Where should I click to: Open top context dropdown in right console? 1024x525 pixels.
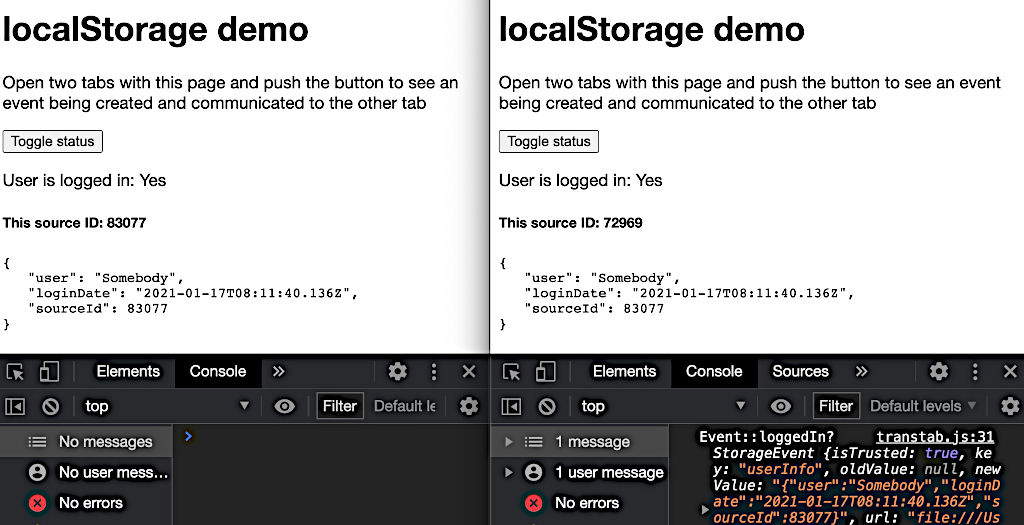tap(664, 406)
